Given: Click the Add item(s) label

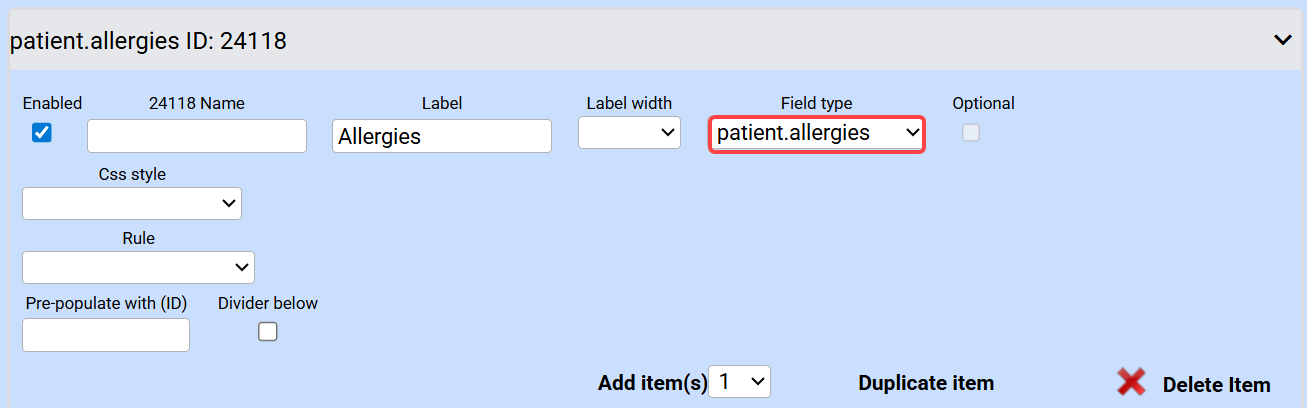Looking at the screenshot, I should [x=652, y=383].
